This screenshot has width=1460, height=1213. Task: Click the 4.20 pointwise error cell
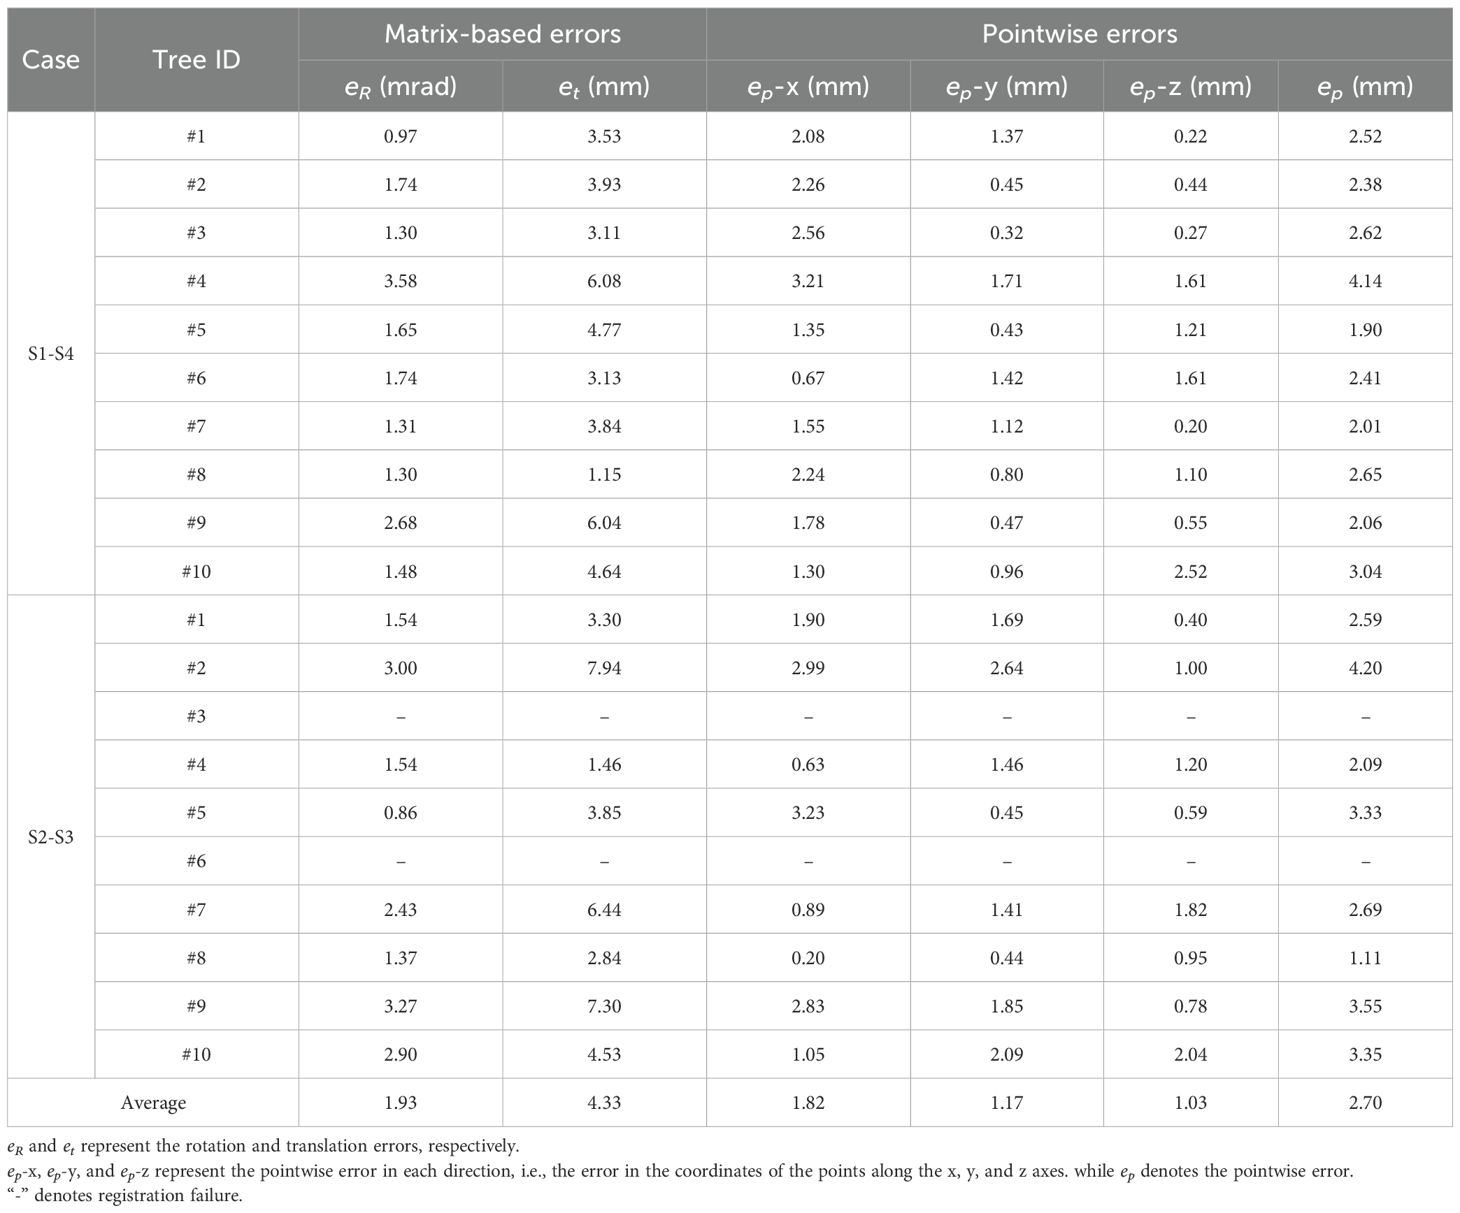pyautogui.click(x=1365, y=668)
